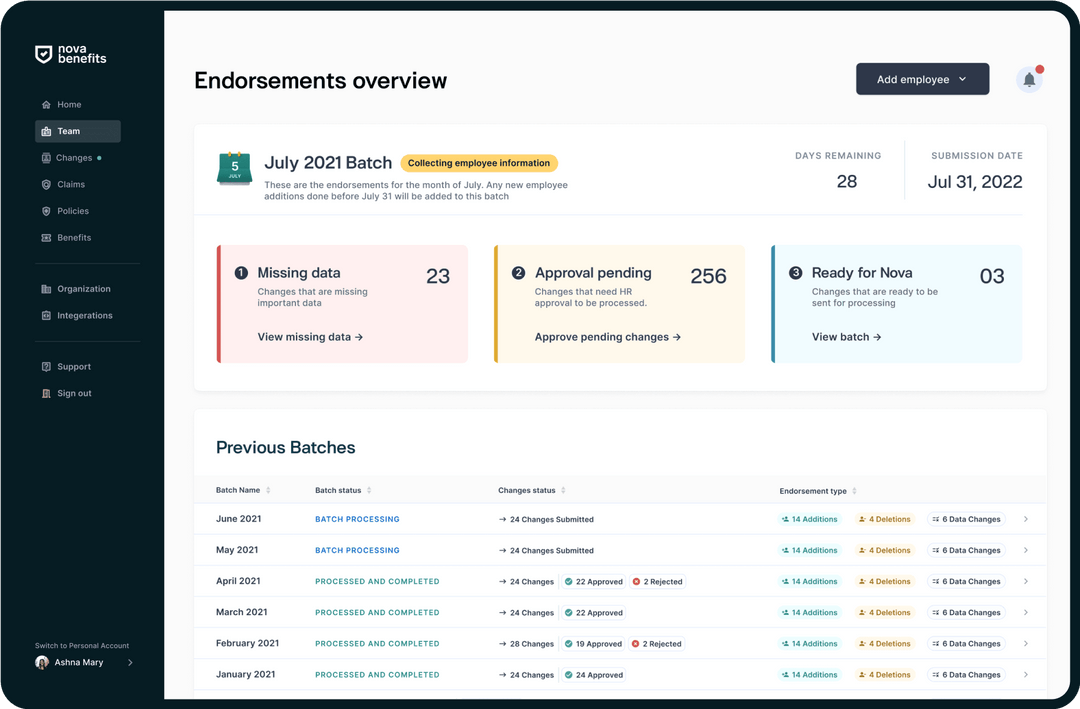The image size is (1080, 709).
Task: Click View missing data link
Action: (310, 337)
